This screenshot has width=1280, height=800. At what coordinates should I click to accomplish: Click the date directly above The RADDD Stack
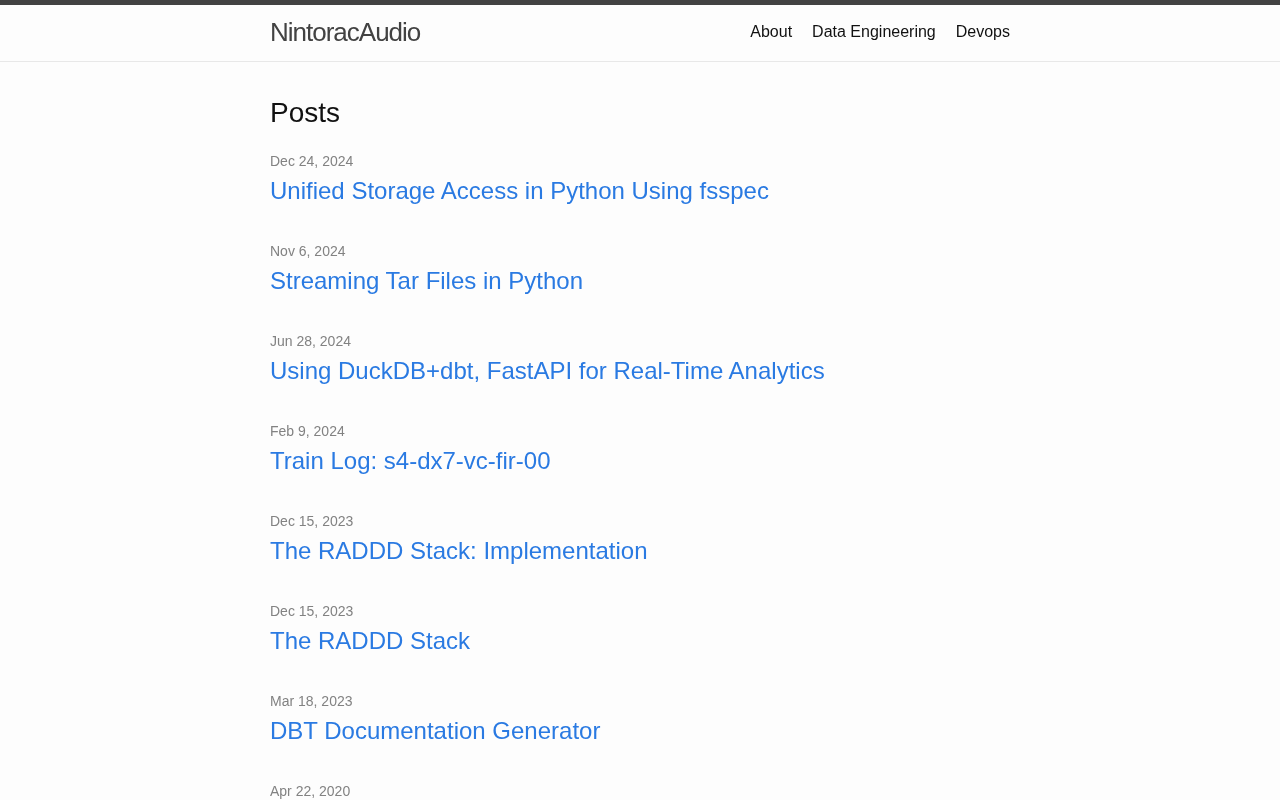pos(311,611)
